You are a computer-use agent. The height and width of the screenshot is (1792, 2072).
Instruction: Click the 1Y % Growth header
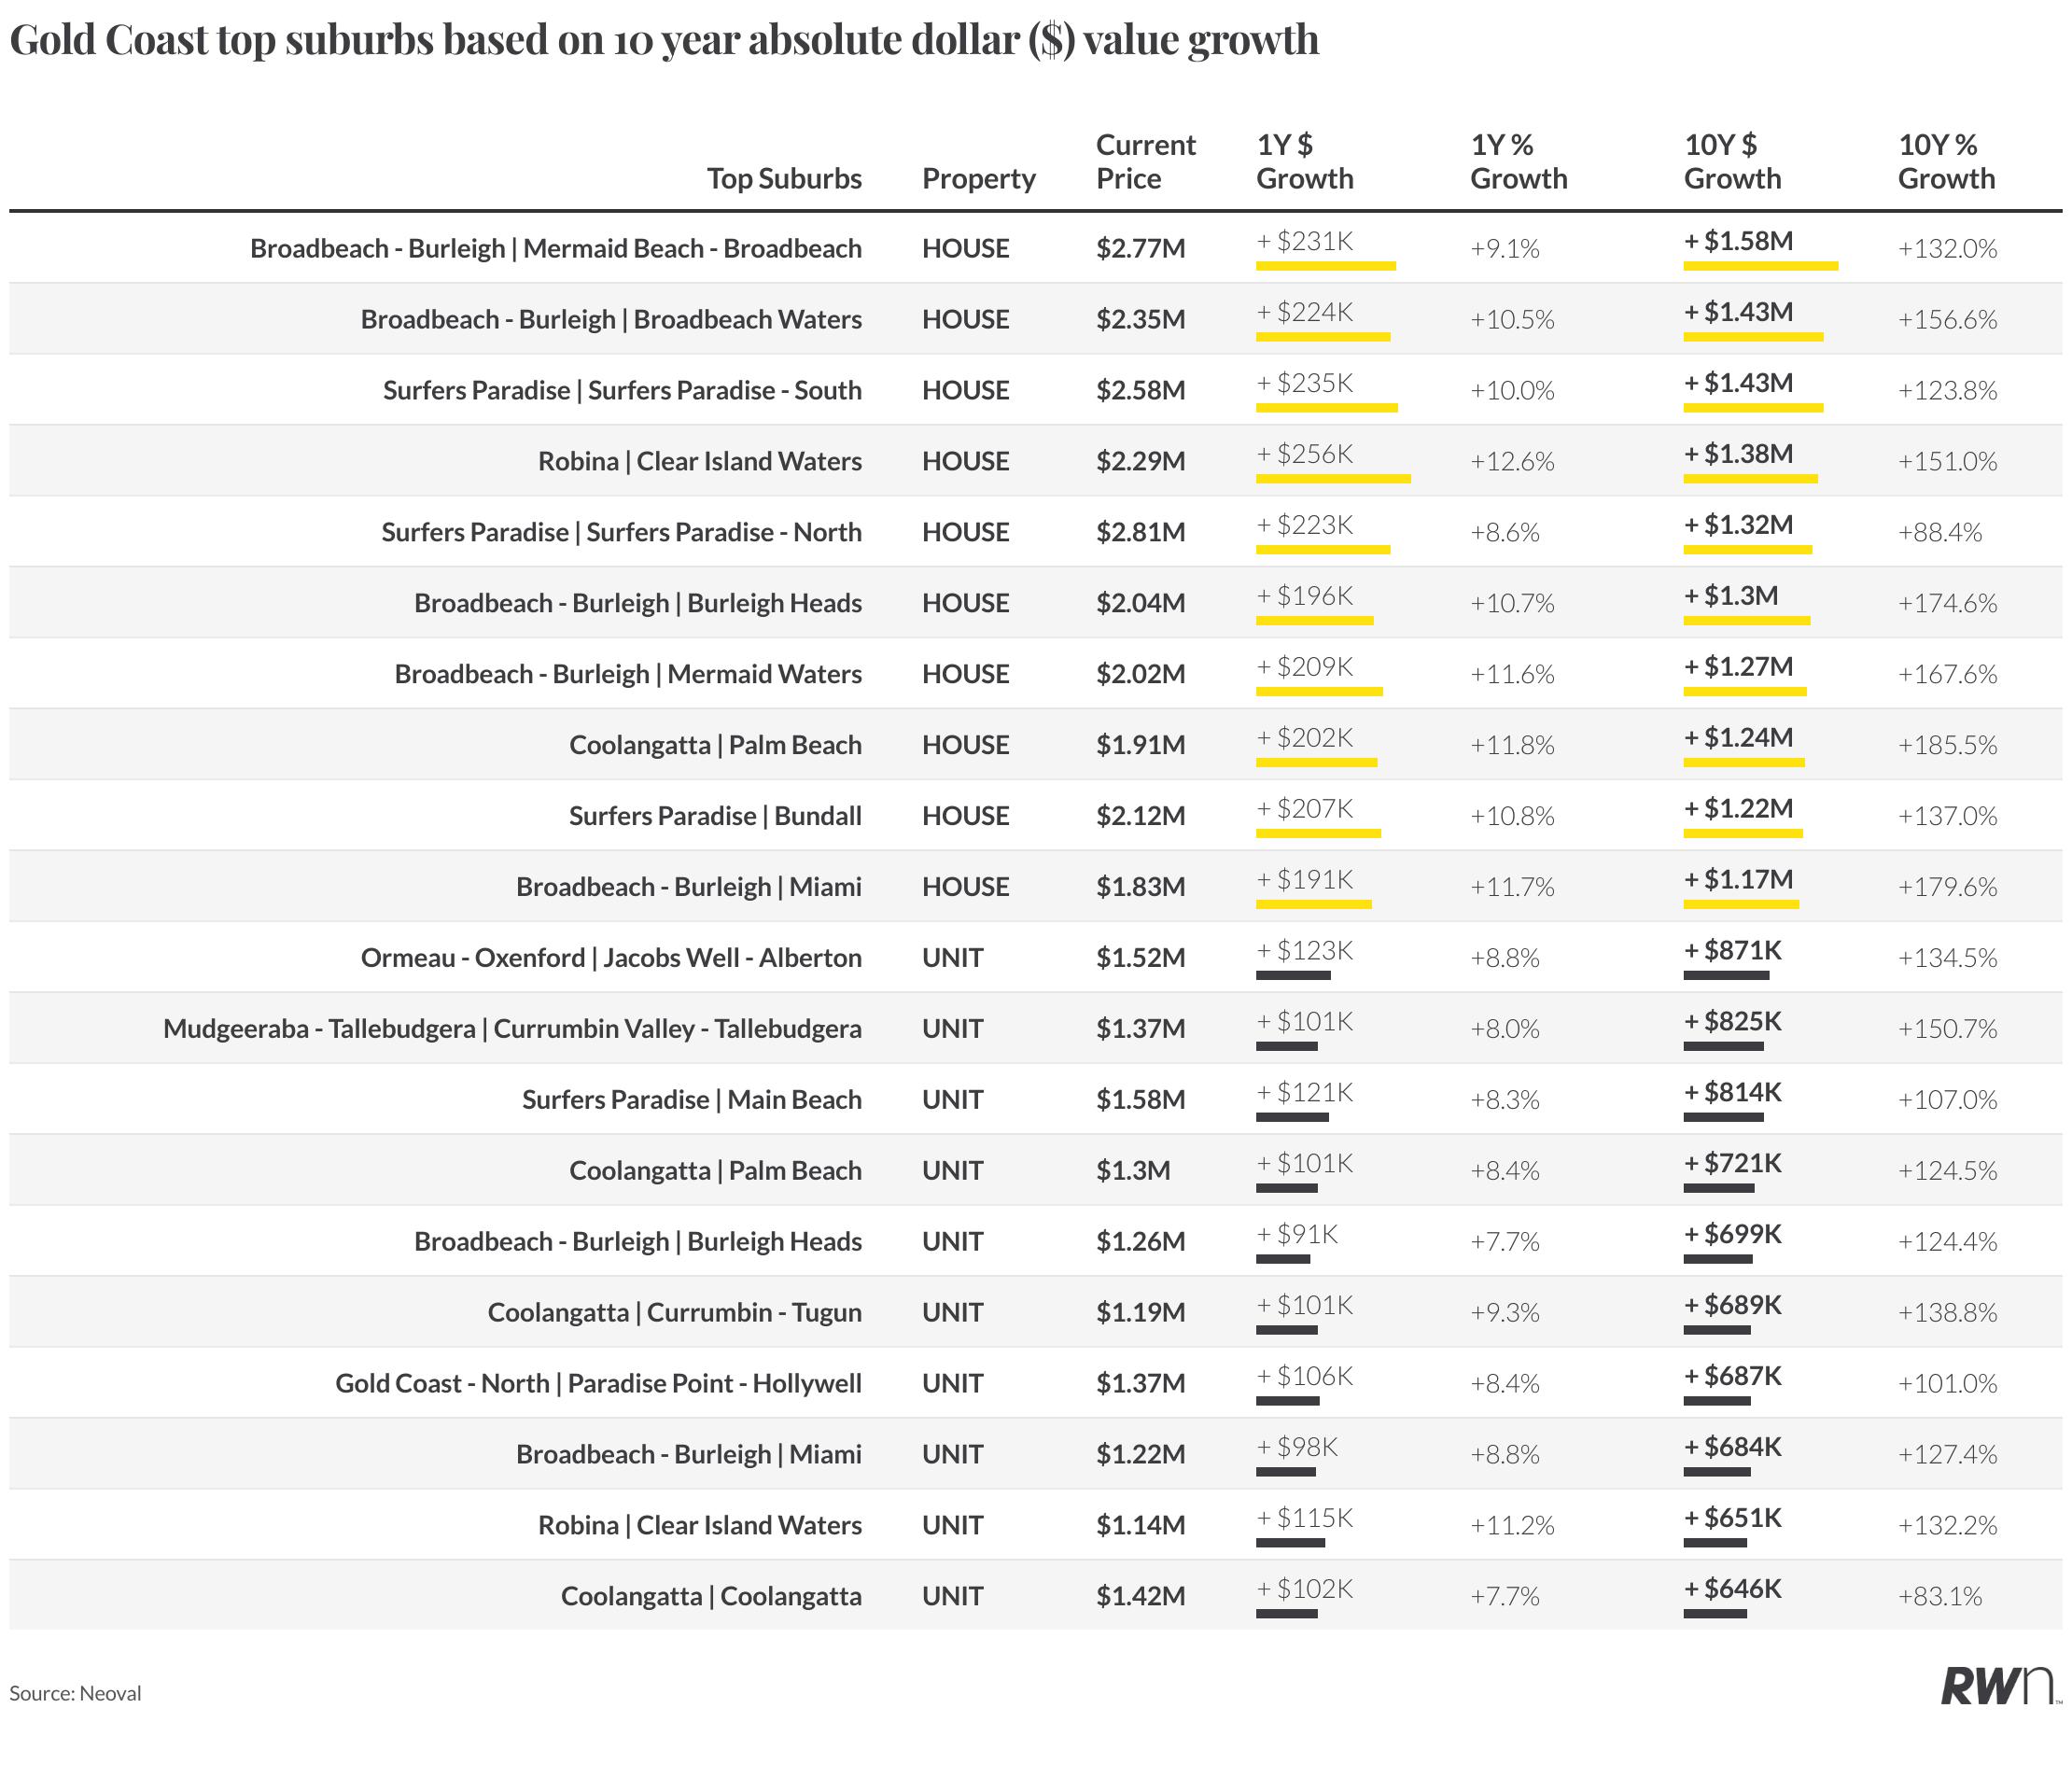click(x=1518, y=161)
